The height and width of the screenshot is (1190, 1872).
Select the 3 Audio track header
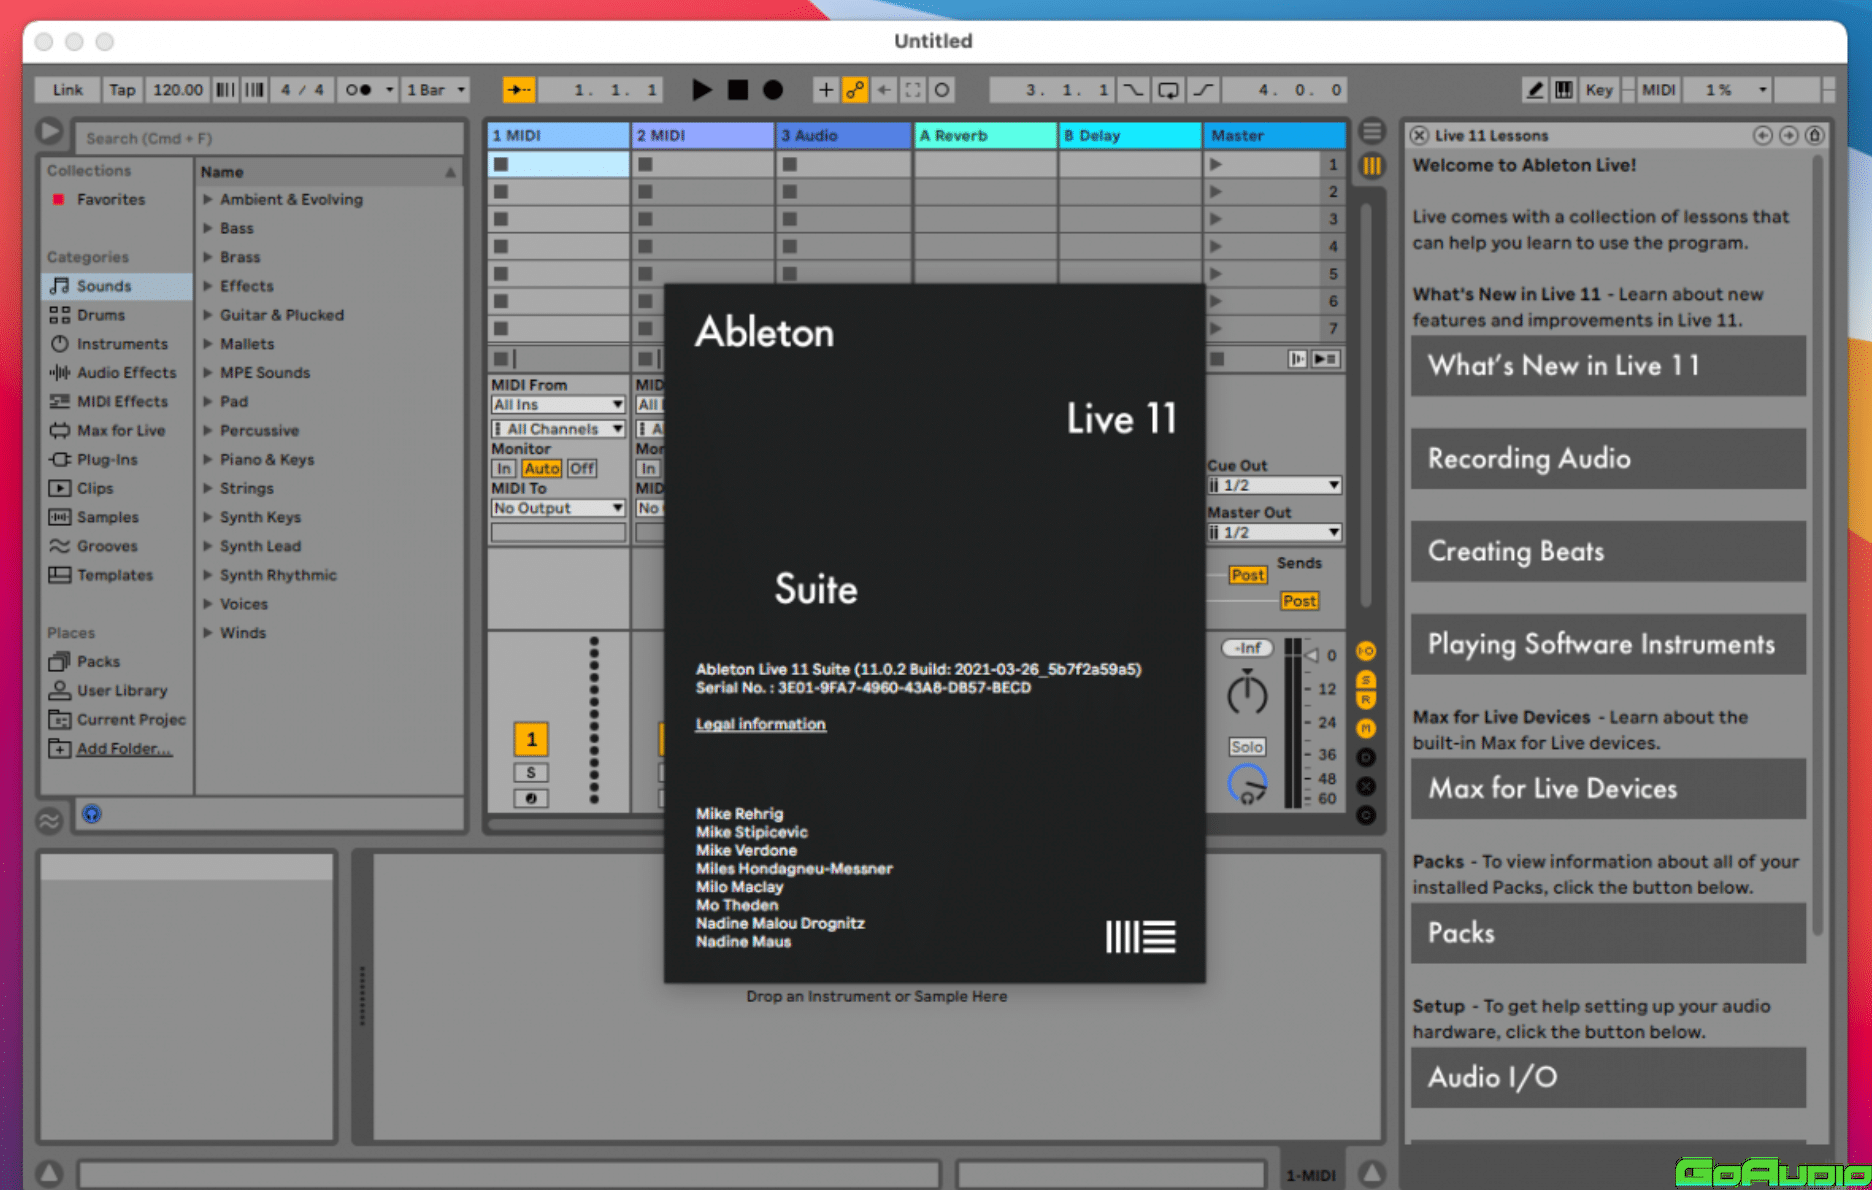click(845, 136)
